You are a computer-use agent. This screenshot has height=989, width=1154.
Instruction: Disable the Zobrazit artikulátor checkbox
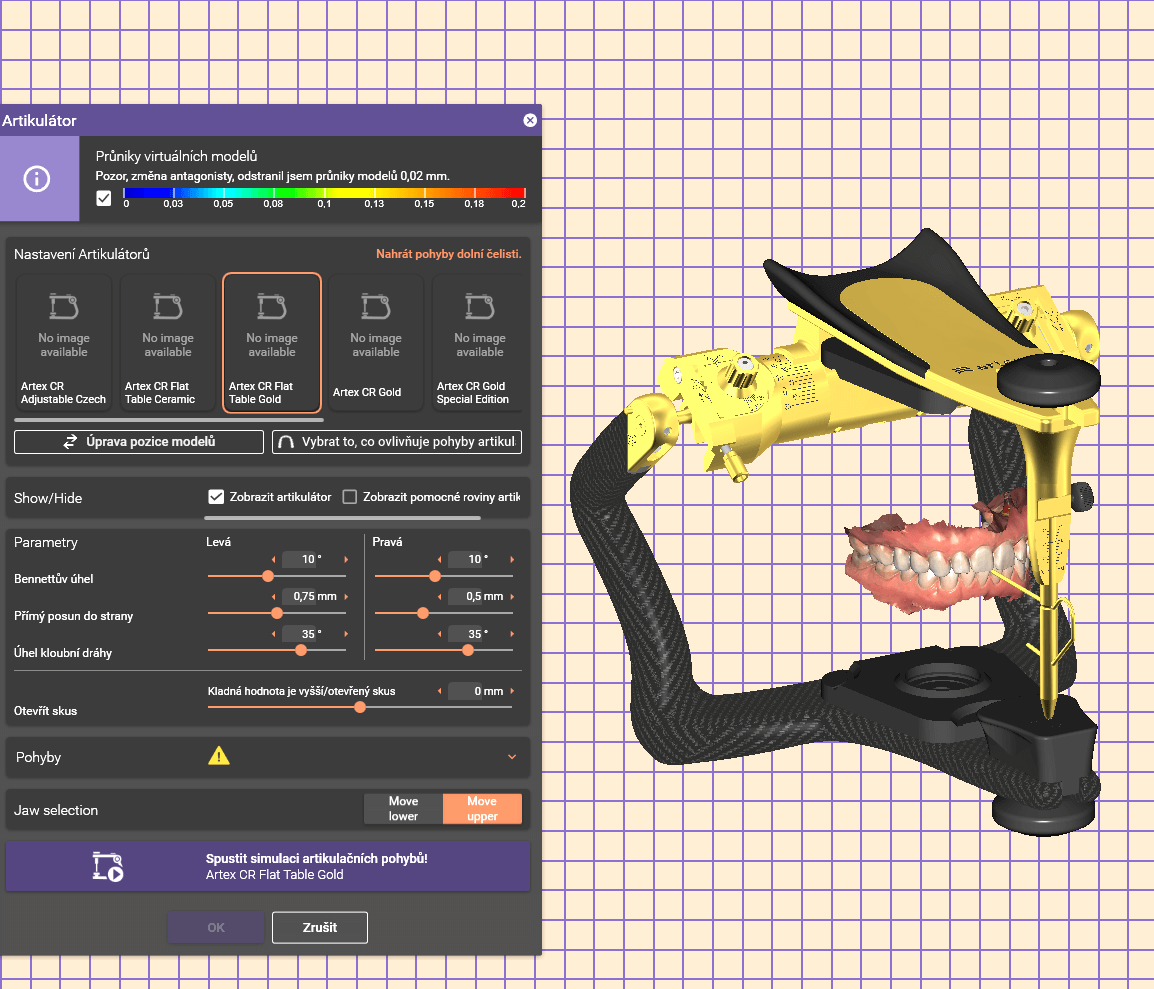[x=215, y=497]
